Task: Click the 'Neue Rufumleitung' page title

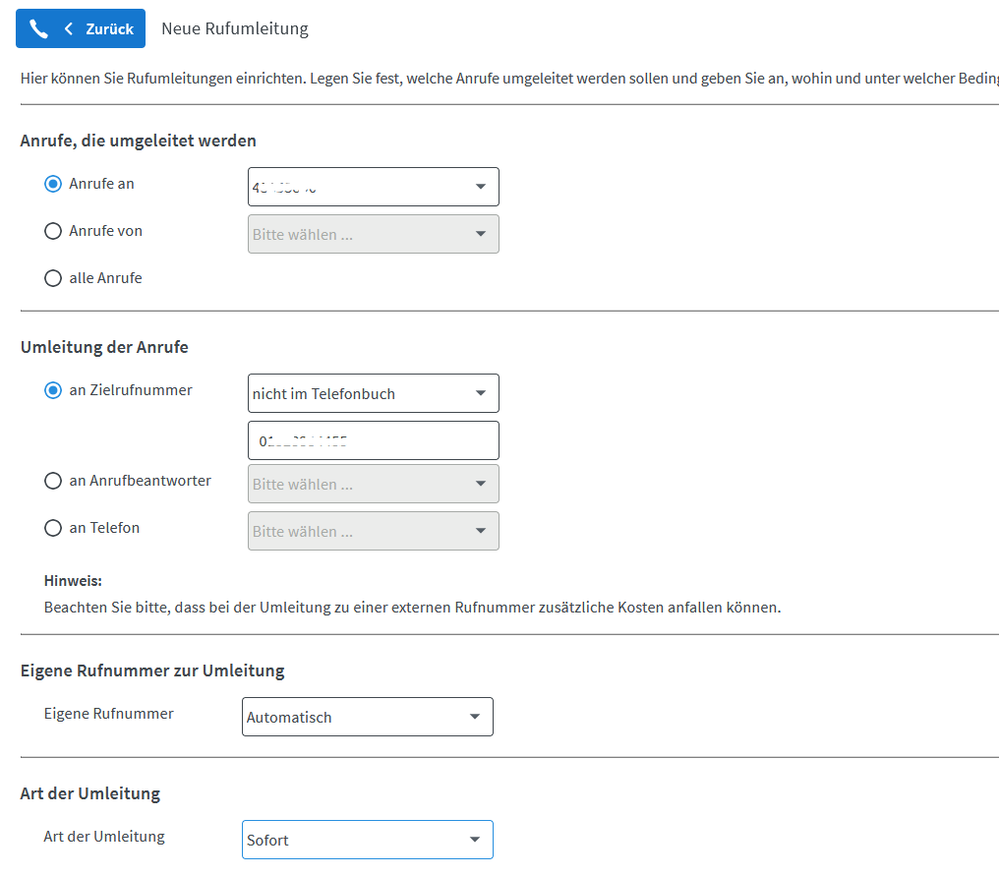Action: pos(235,29)
